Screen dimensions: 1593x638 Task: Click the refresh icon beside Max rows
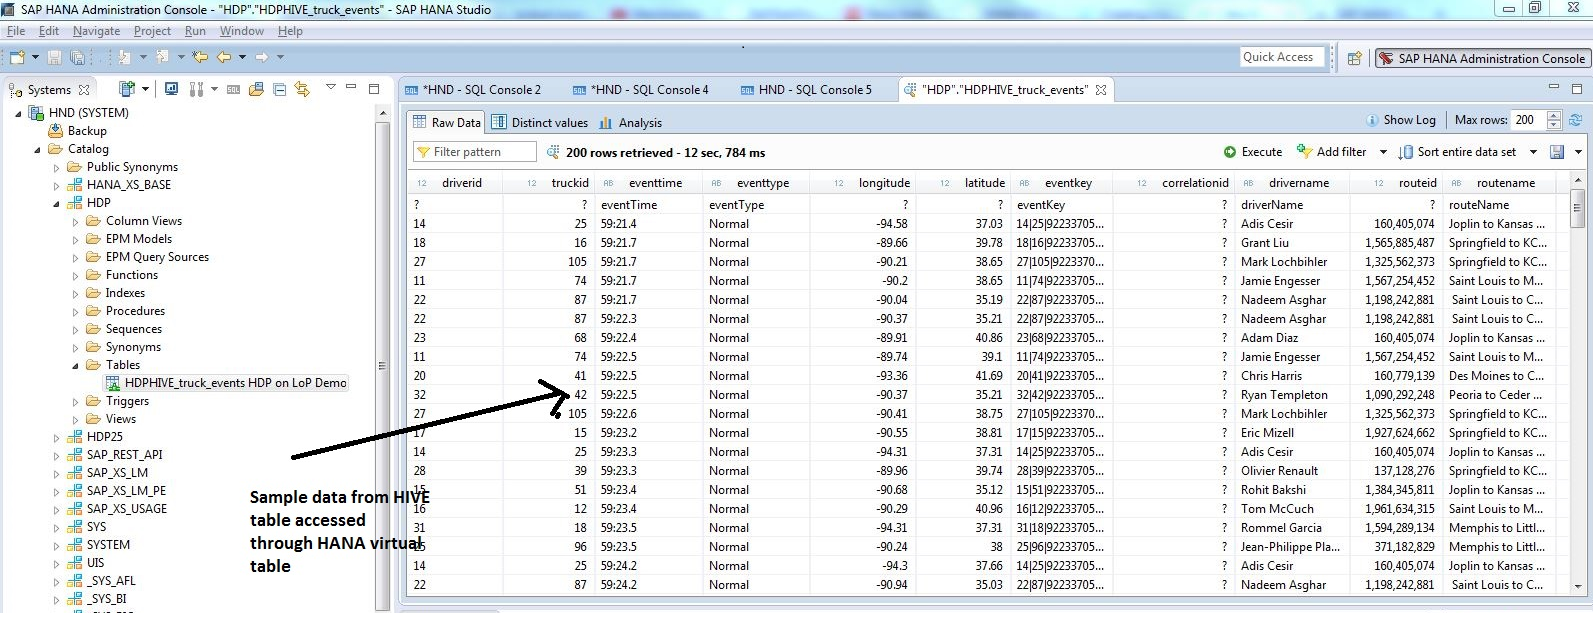1576,120
